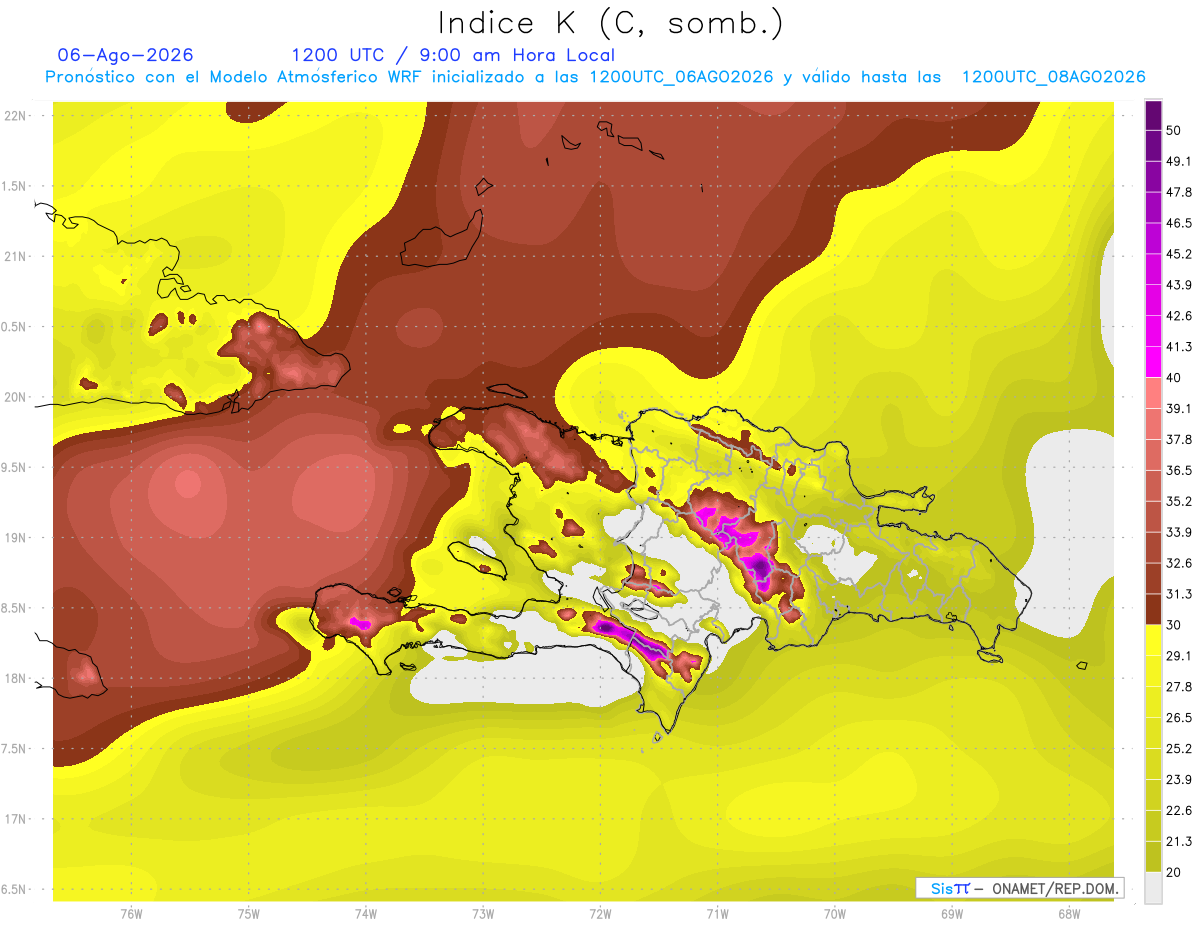The image size is (1200, 927).
Task: Click the '1200UTC_08AGO2026' valid-until time in the subtitle
Action: [x=1053, y=77]
